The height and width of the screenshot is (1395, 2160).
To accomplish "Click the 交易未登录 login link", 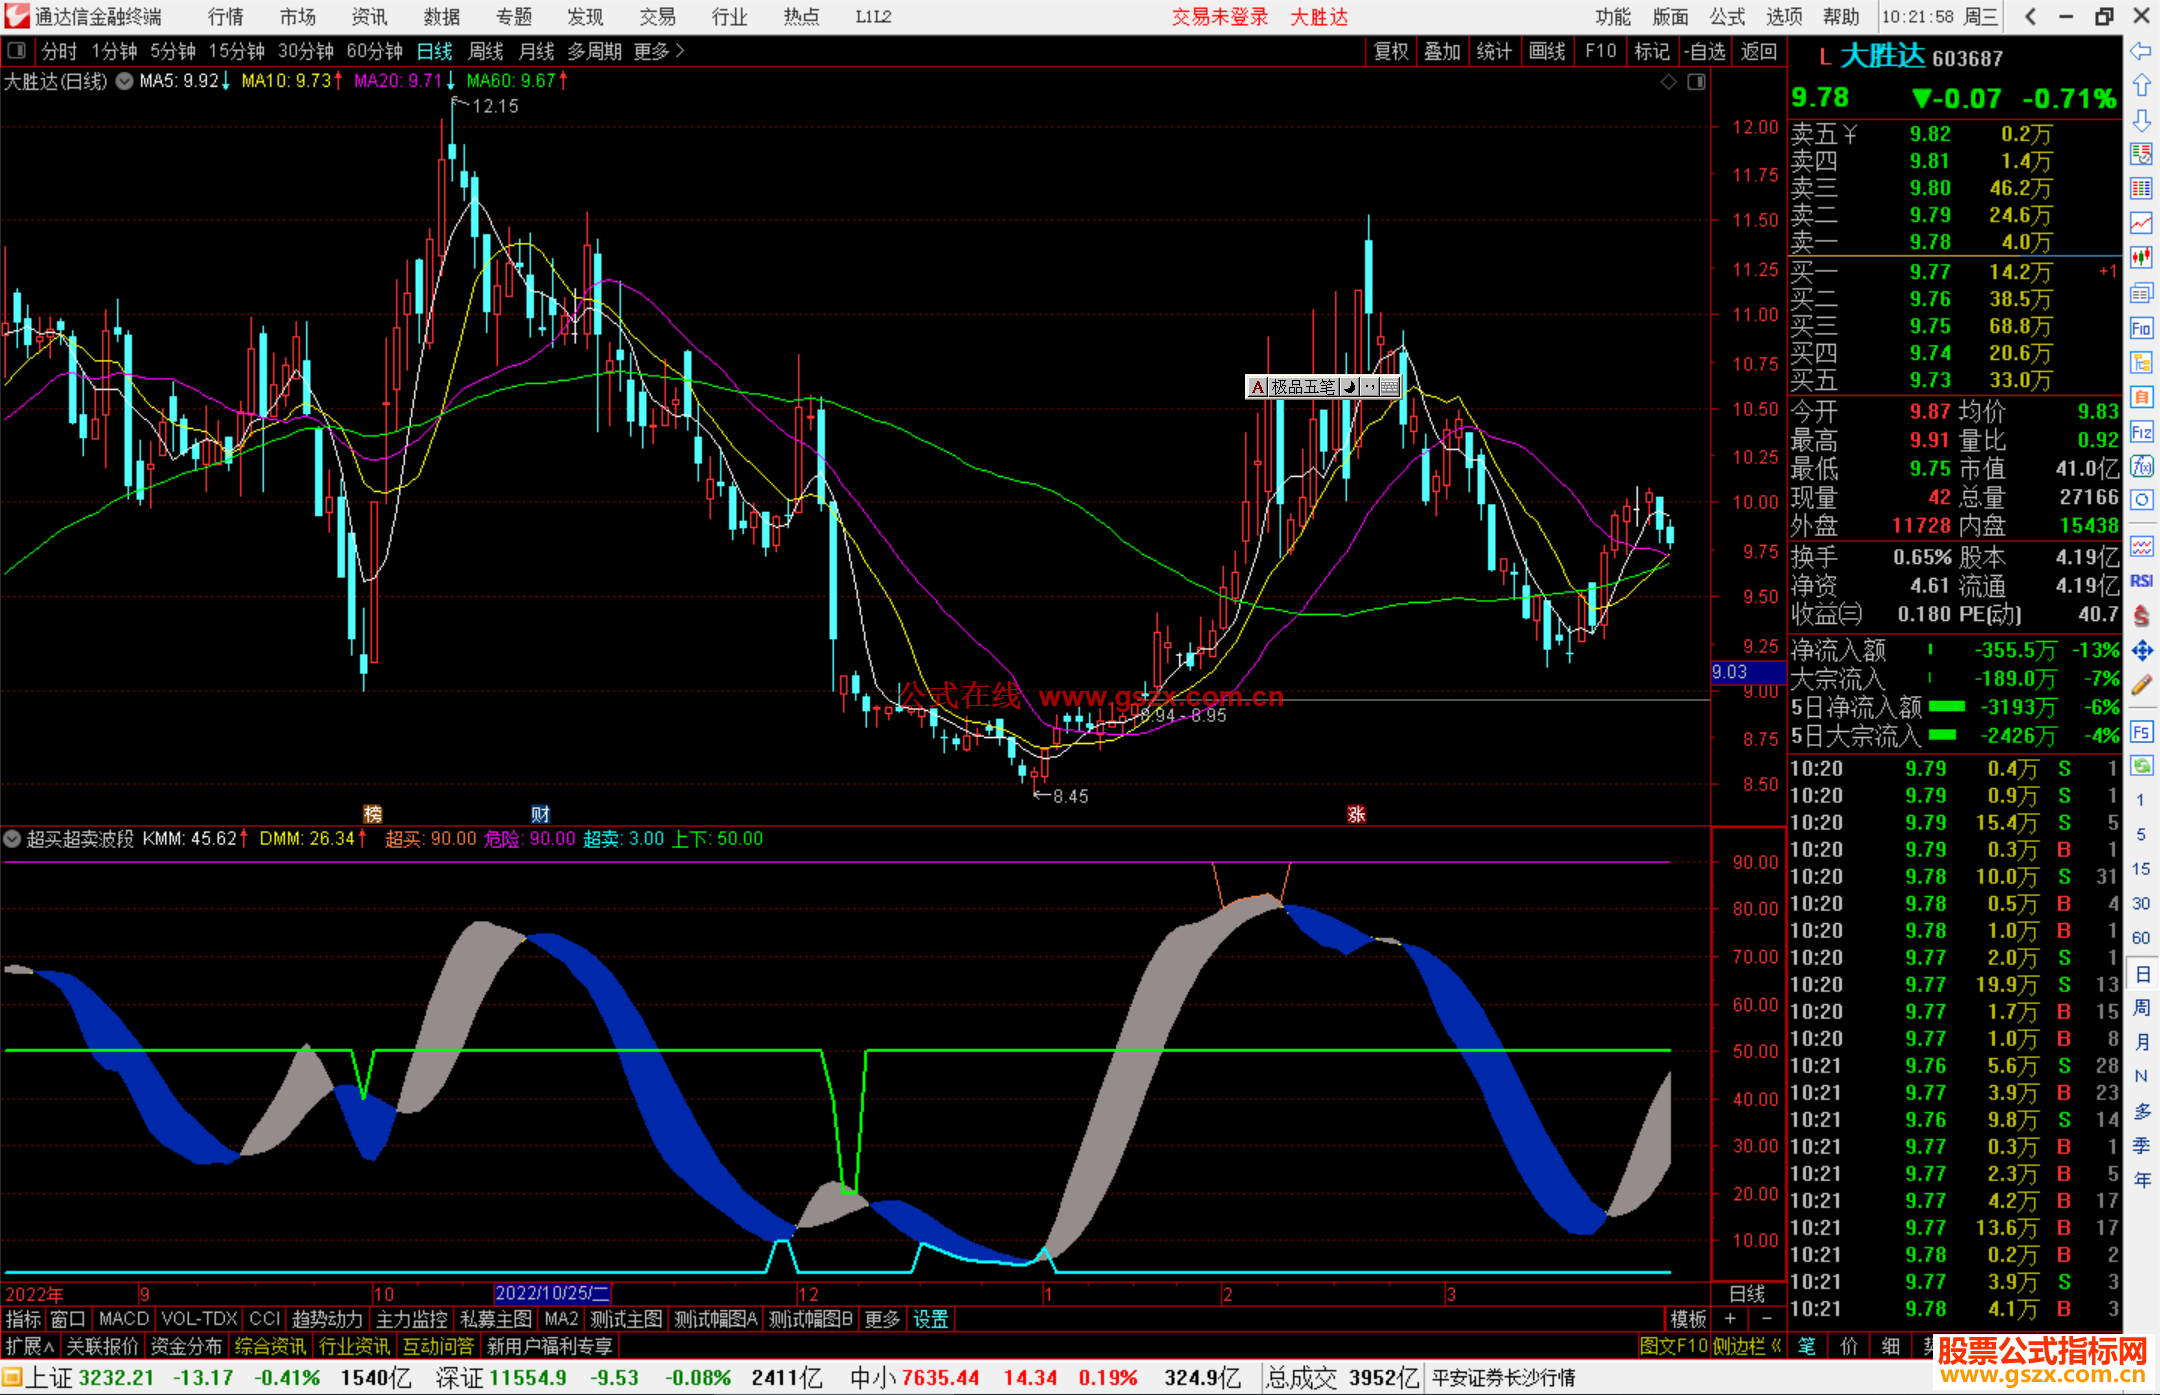I will (x=1220, y=16).
